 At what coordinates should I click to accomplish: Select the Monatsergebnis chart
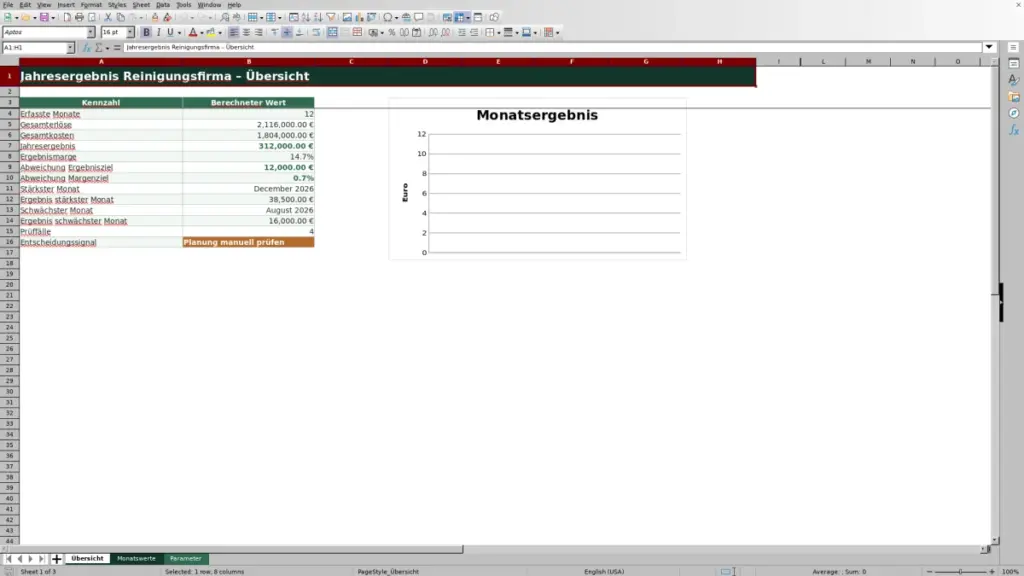(x=537, y=179)
